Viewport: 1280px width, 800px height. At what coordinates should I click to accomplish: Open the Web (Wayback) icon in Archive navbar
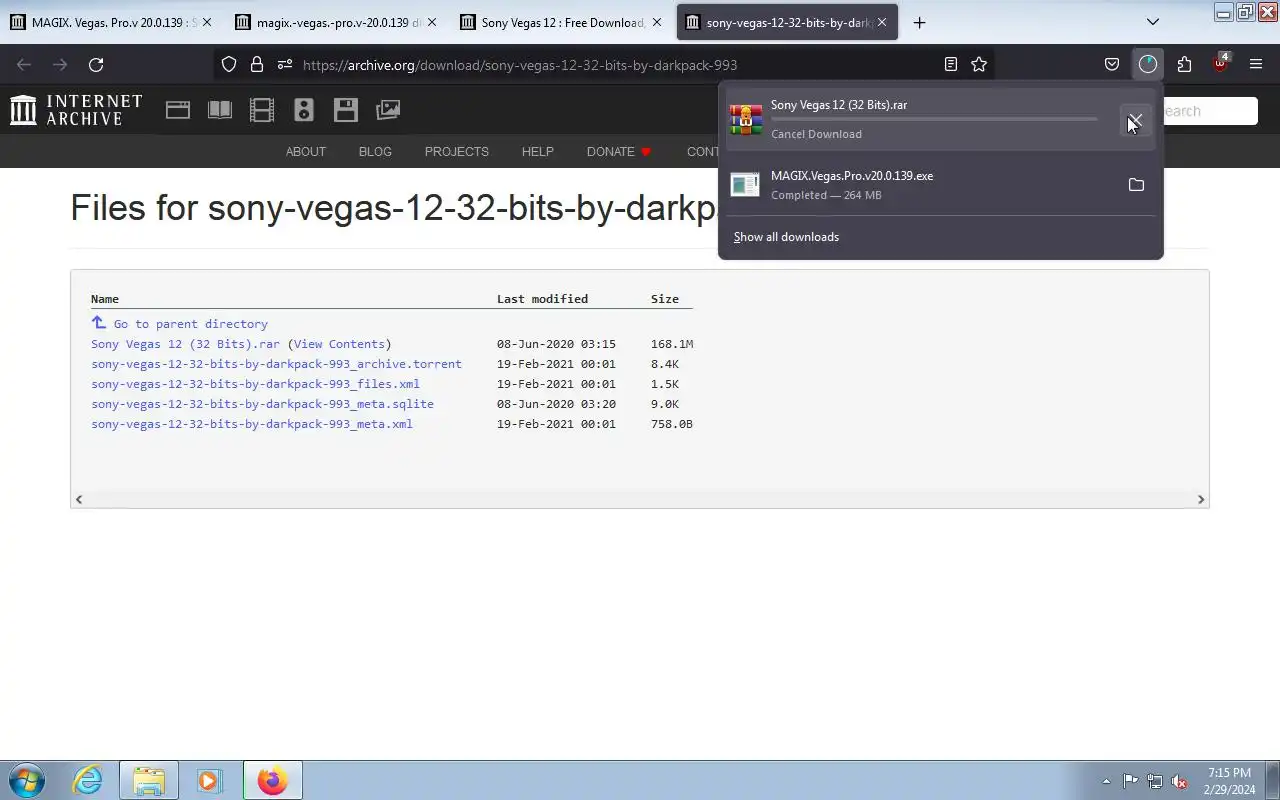point(178,110)
